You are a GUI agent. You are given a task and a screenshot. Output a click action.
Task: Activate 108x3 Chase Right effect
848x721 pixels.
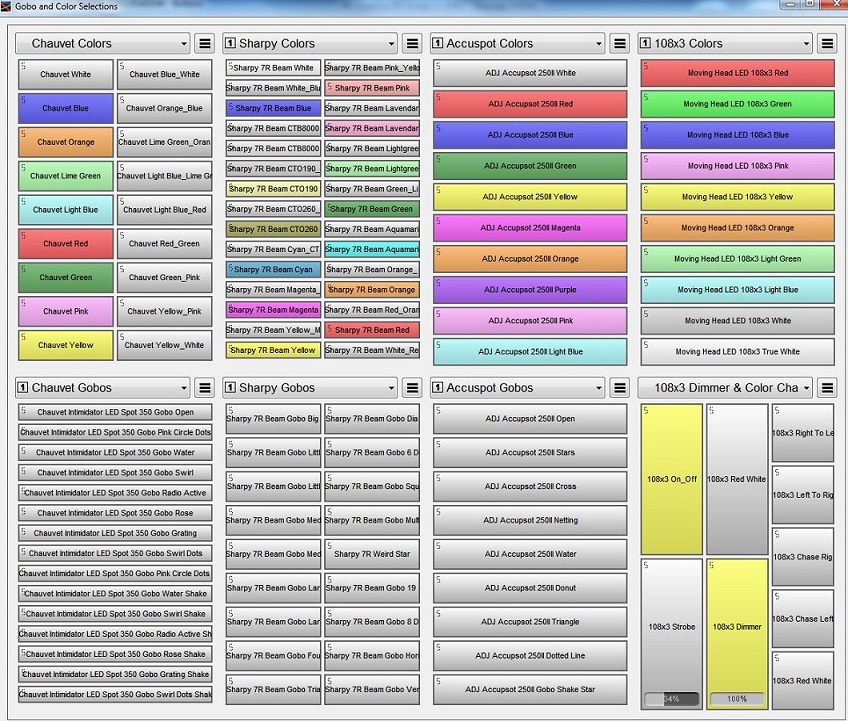click(x=803, y=557)
